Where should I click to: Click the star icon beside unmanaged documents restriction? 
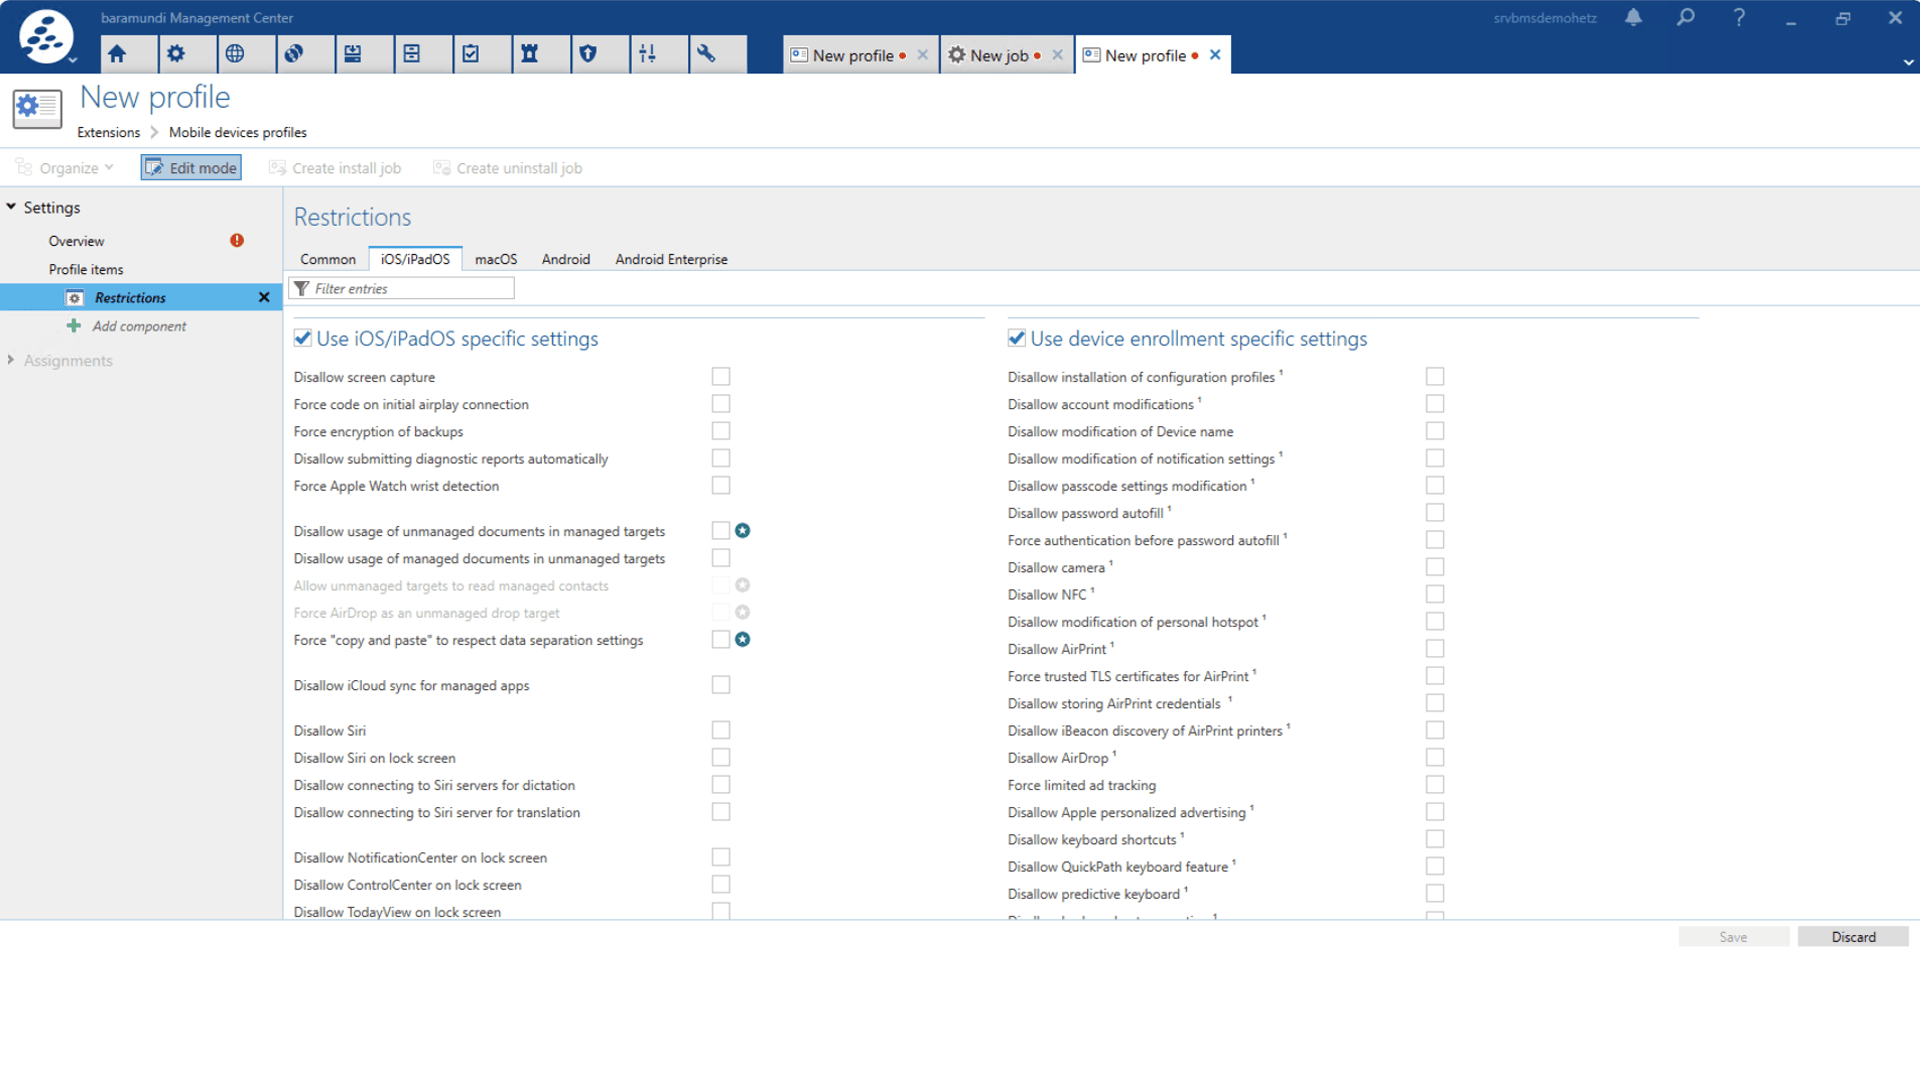[x=743, y=531]
